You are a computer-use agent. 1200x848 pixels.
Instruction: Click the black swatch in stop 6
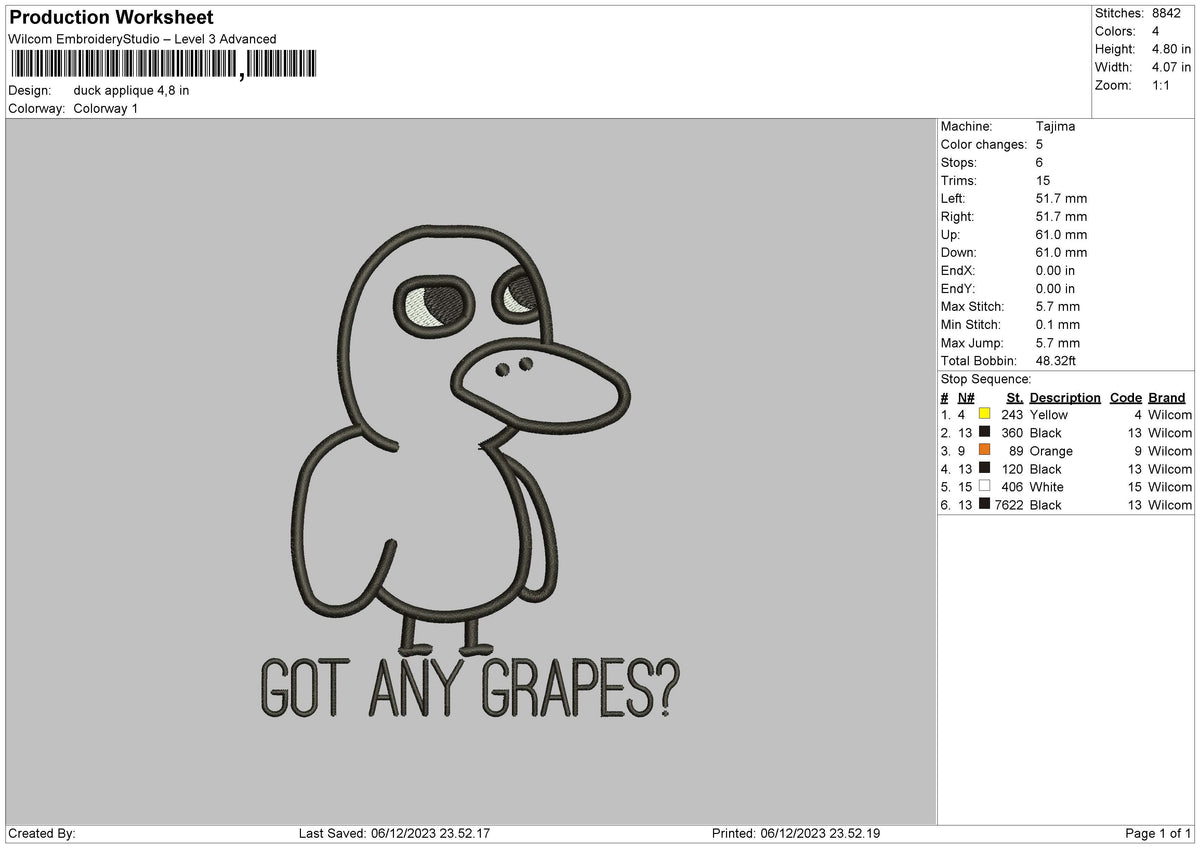984,505
